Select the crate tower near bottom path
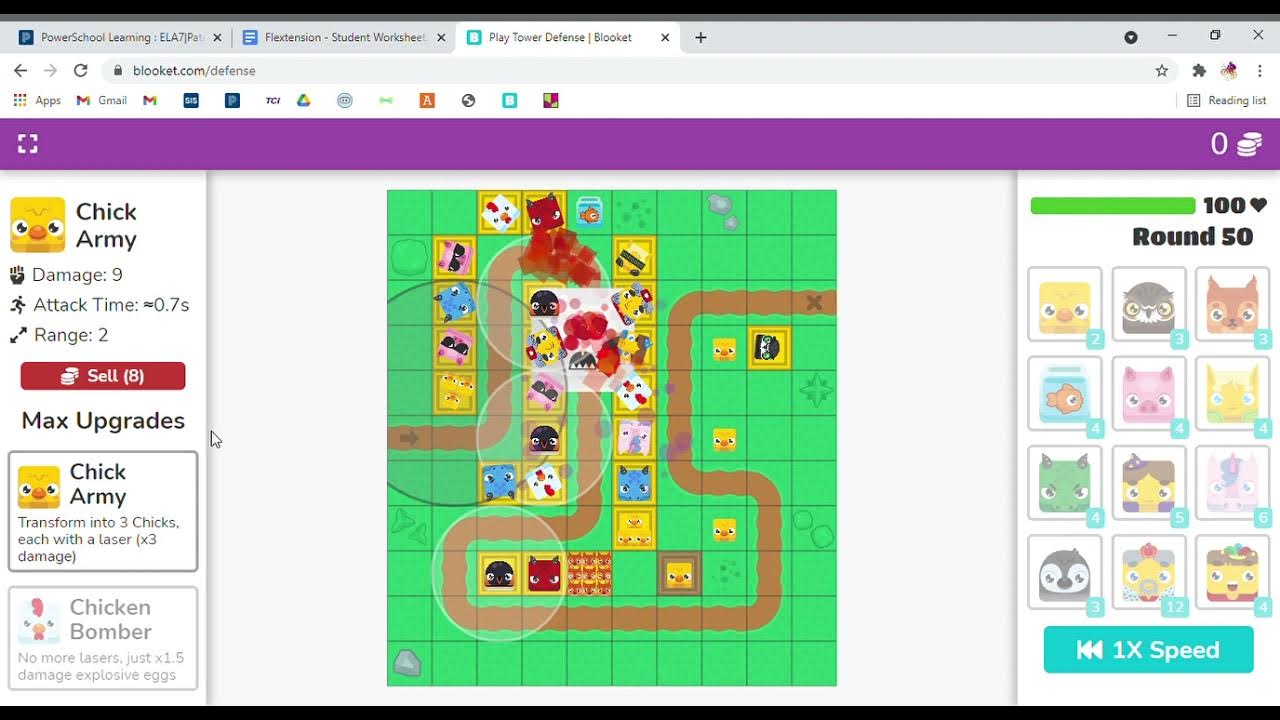Screen dimensions: 1280x720 [x=589, y=573]
